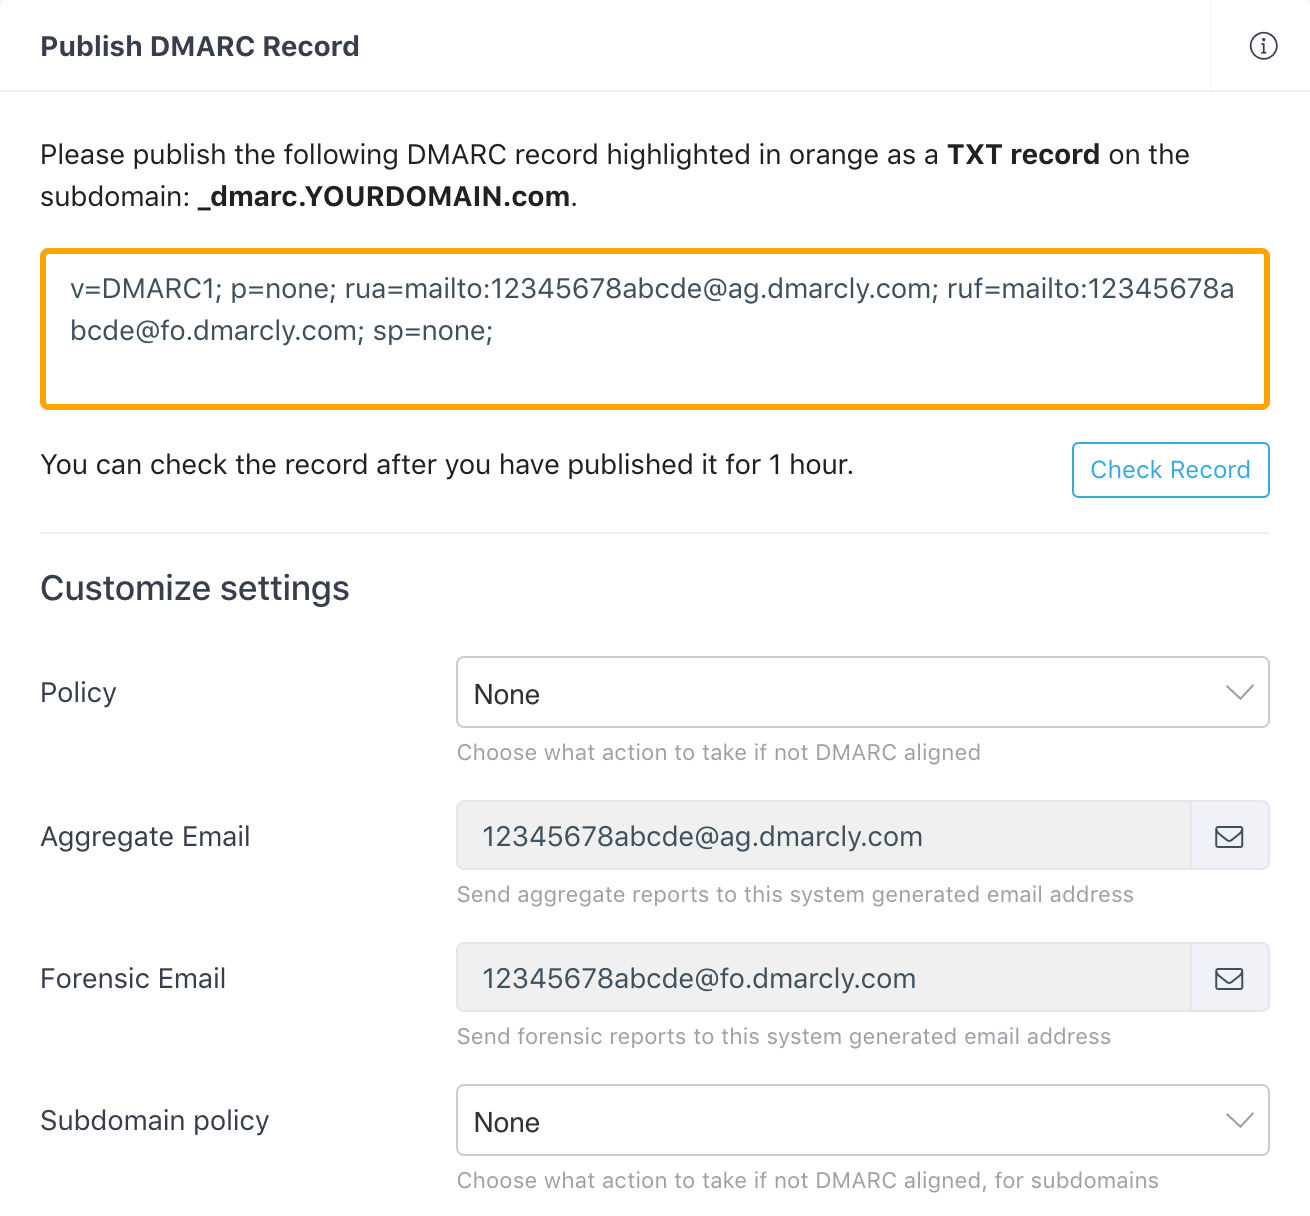Image resolution: width=1310 pixels, height=1216 pixels.
Task: Click the Forensic Email address field
Action: pos(820,978)
